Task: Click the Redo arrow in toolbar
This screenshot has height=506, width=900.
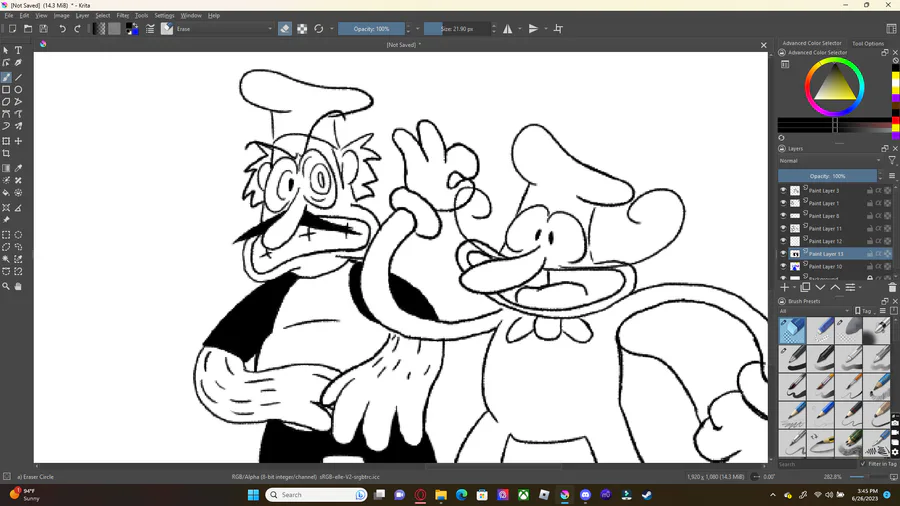Action: 77,29
